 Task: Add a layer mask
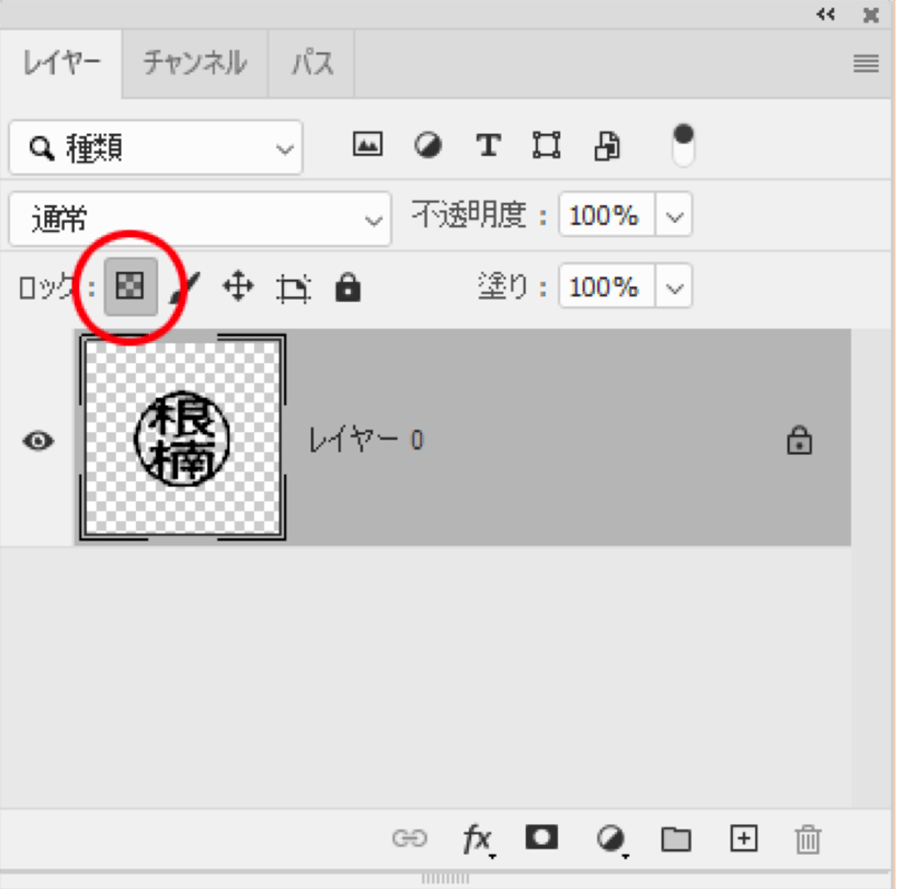pos(541,837)
